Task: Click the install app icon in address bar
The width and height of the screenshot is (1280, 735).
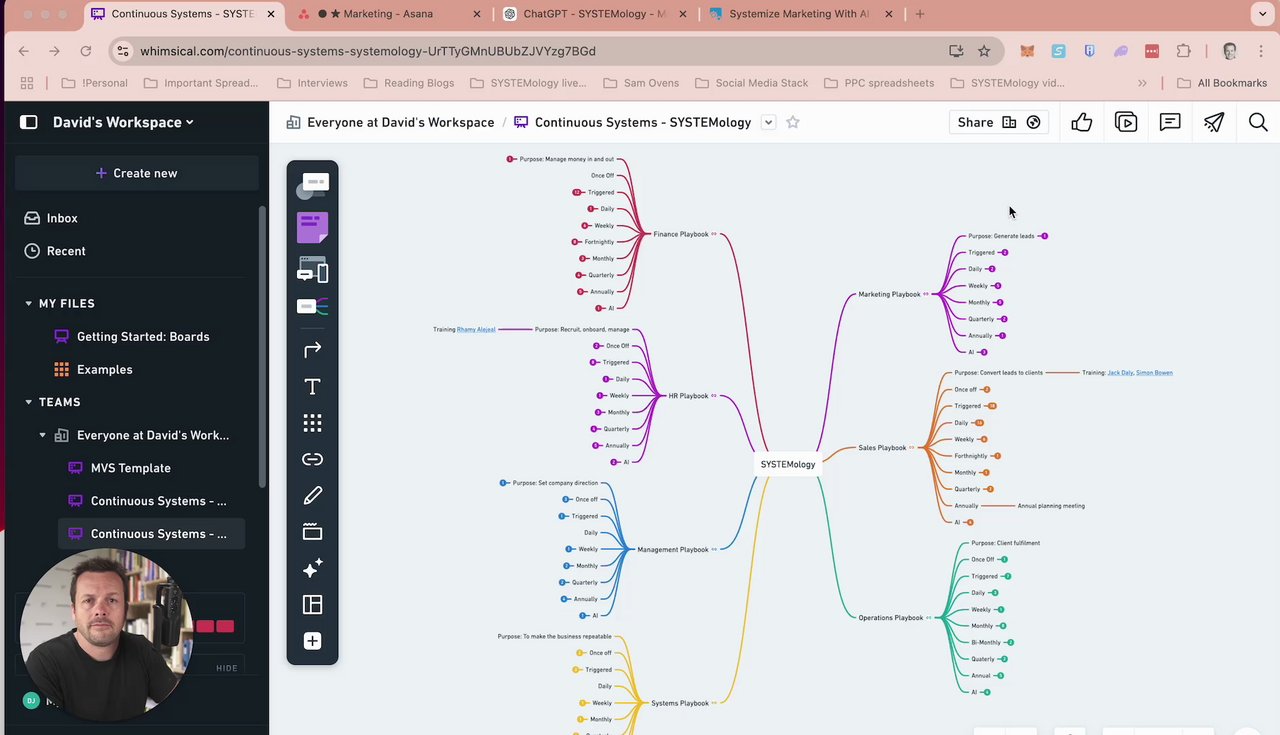Action: pyautogui.click(x=956, y=51)
